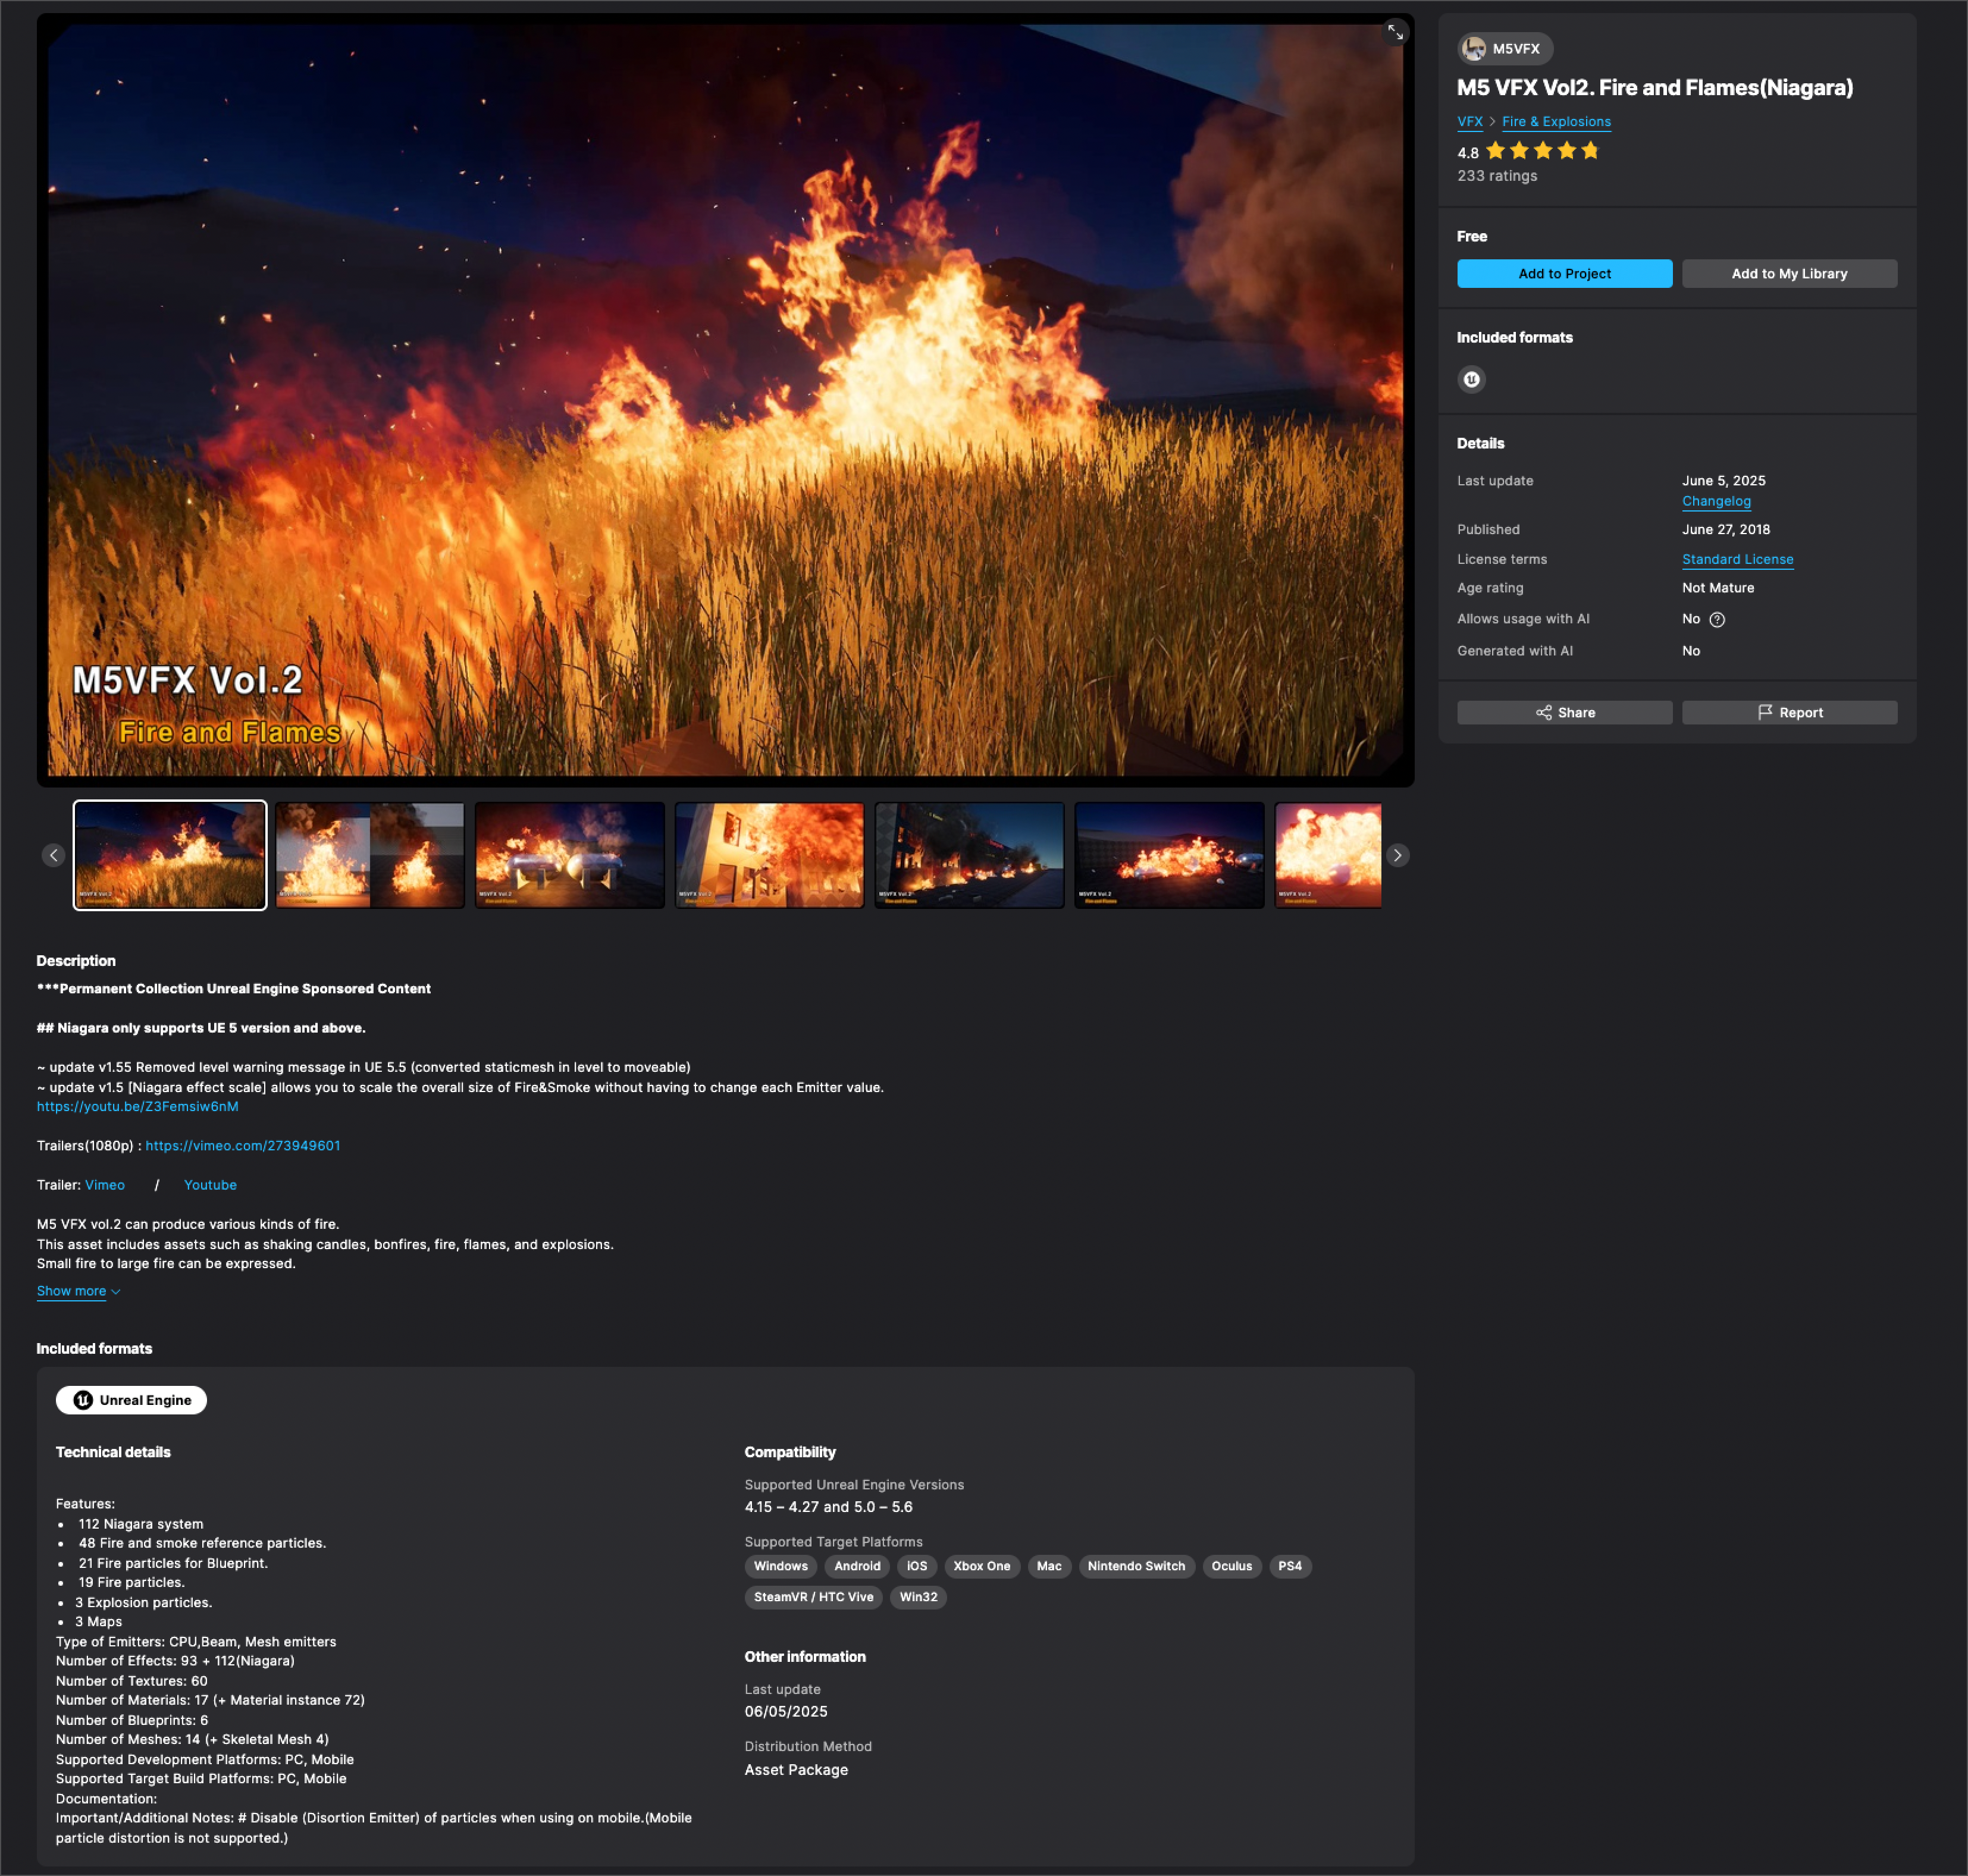Open the M5VFX seller profile avatar
1968x1876 pixels.
pyautogui.click(x=1473, y=48)
